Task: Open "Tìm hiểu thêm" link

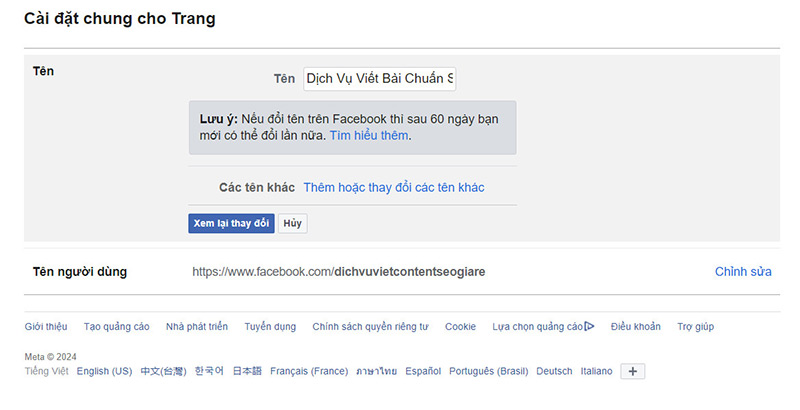Action: [369, 135]
